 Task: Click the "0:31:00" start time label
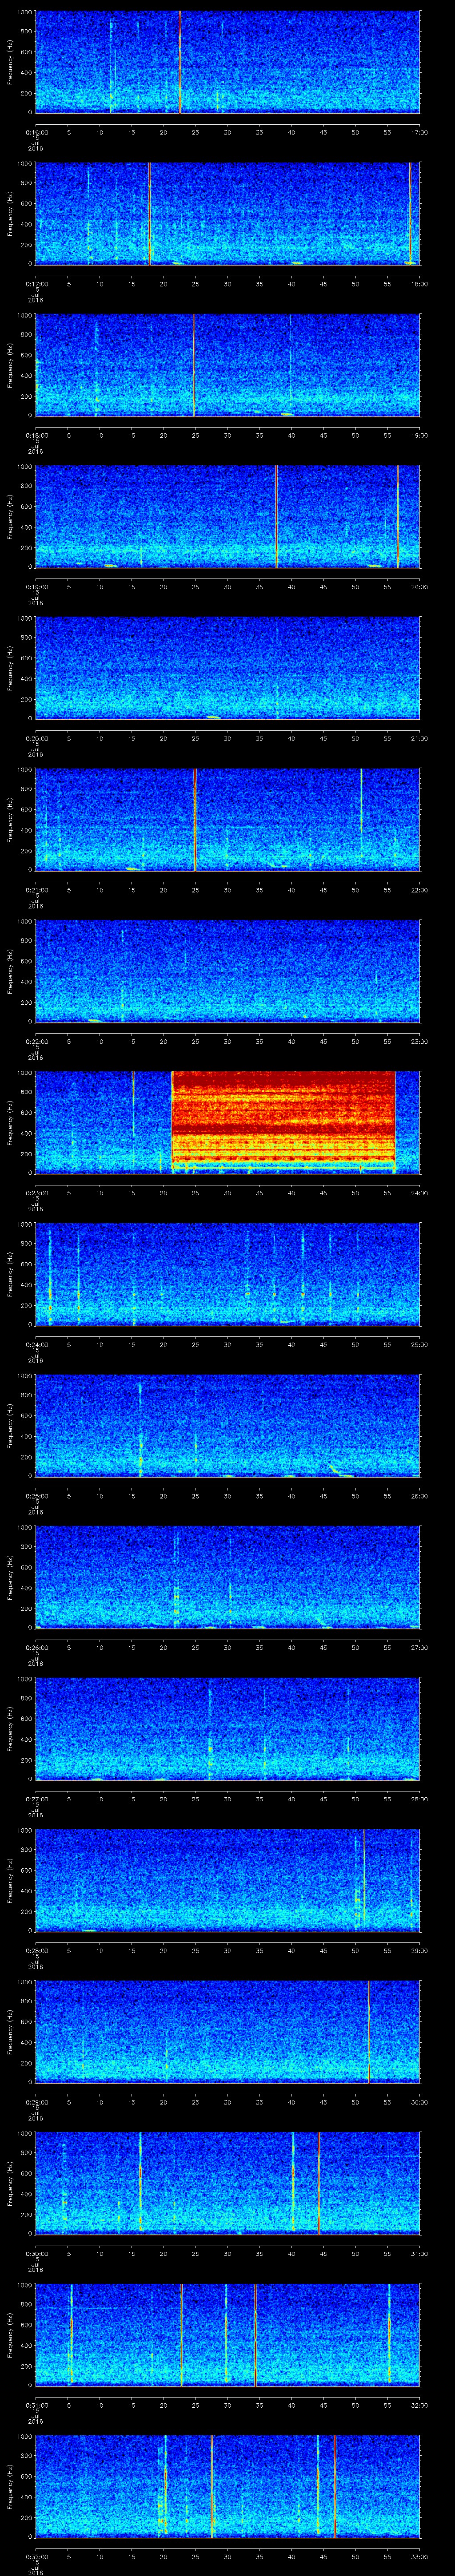tap(36, 2405)
